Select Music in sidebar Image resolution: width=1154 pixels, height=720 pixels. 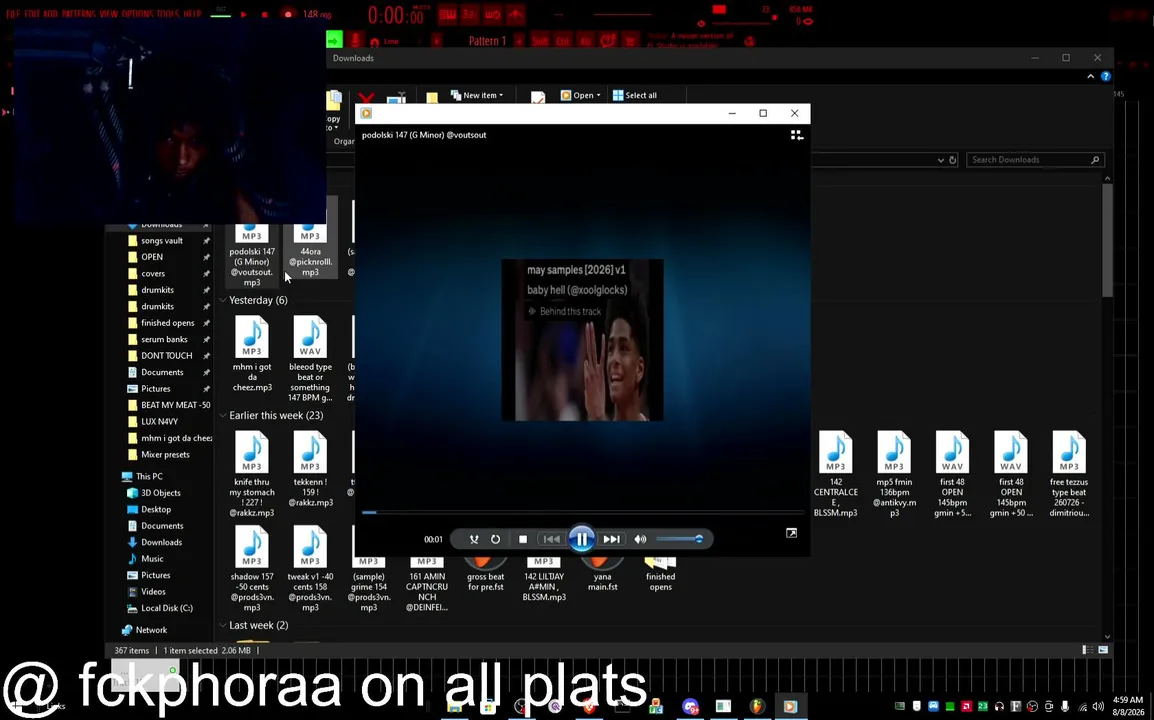tap(152, 559)
